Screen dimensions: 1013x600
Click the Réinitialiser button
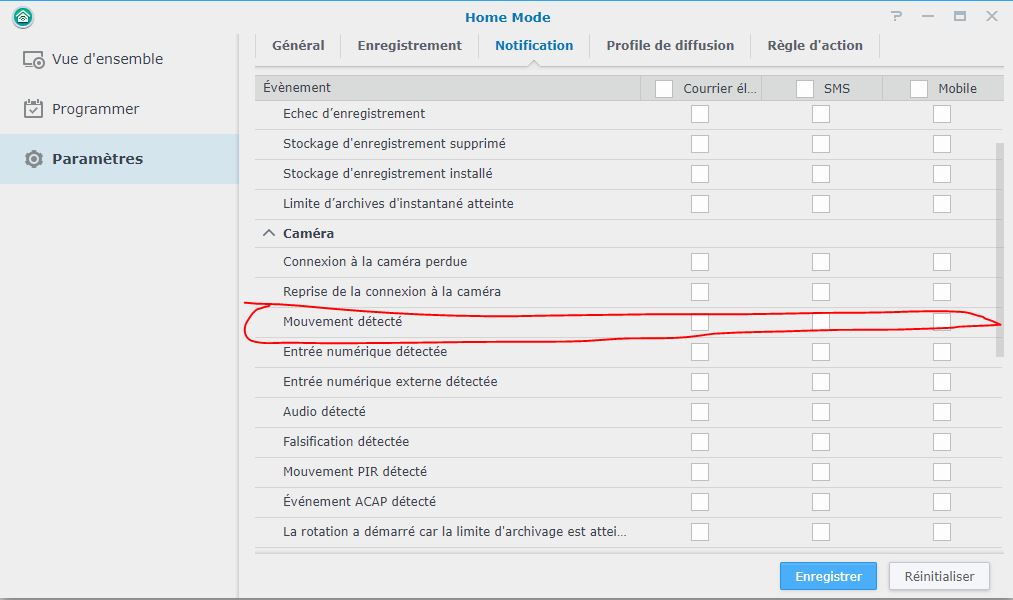(x=939, y=576)
